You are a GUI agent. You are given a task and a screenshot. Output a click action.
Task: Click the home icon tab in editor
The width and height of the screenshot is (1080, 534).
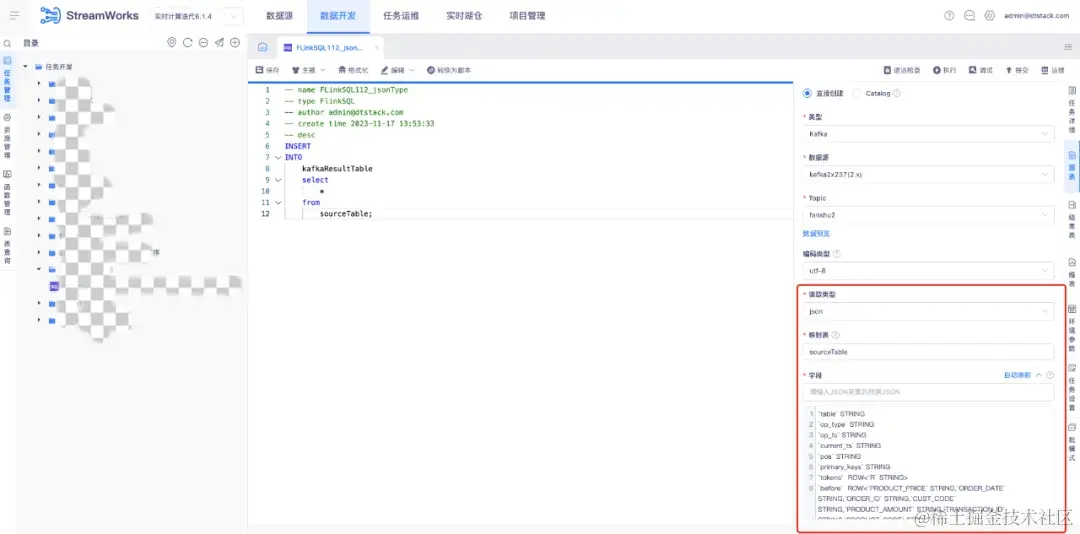(x=262, y=47)
